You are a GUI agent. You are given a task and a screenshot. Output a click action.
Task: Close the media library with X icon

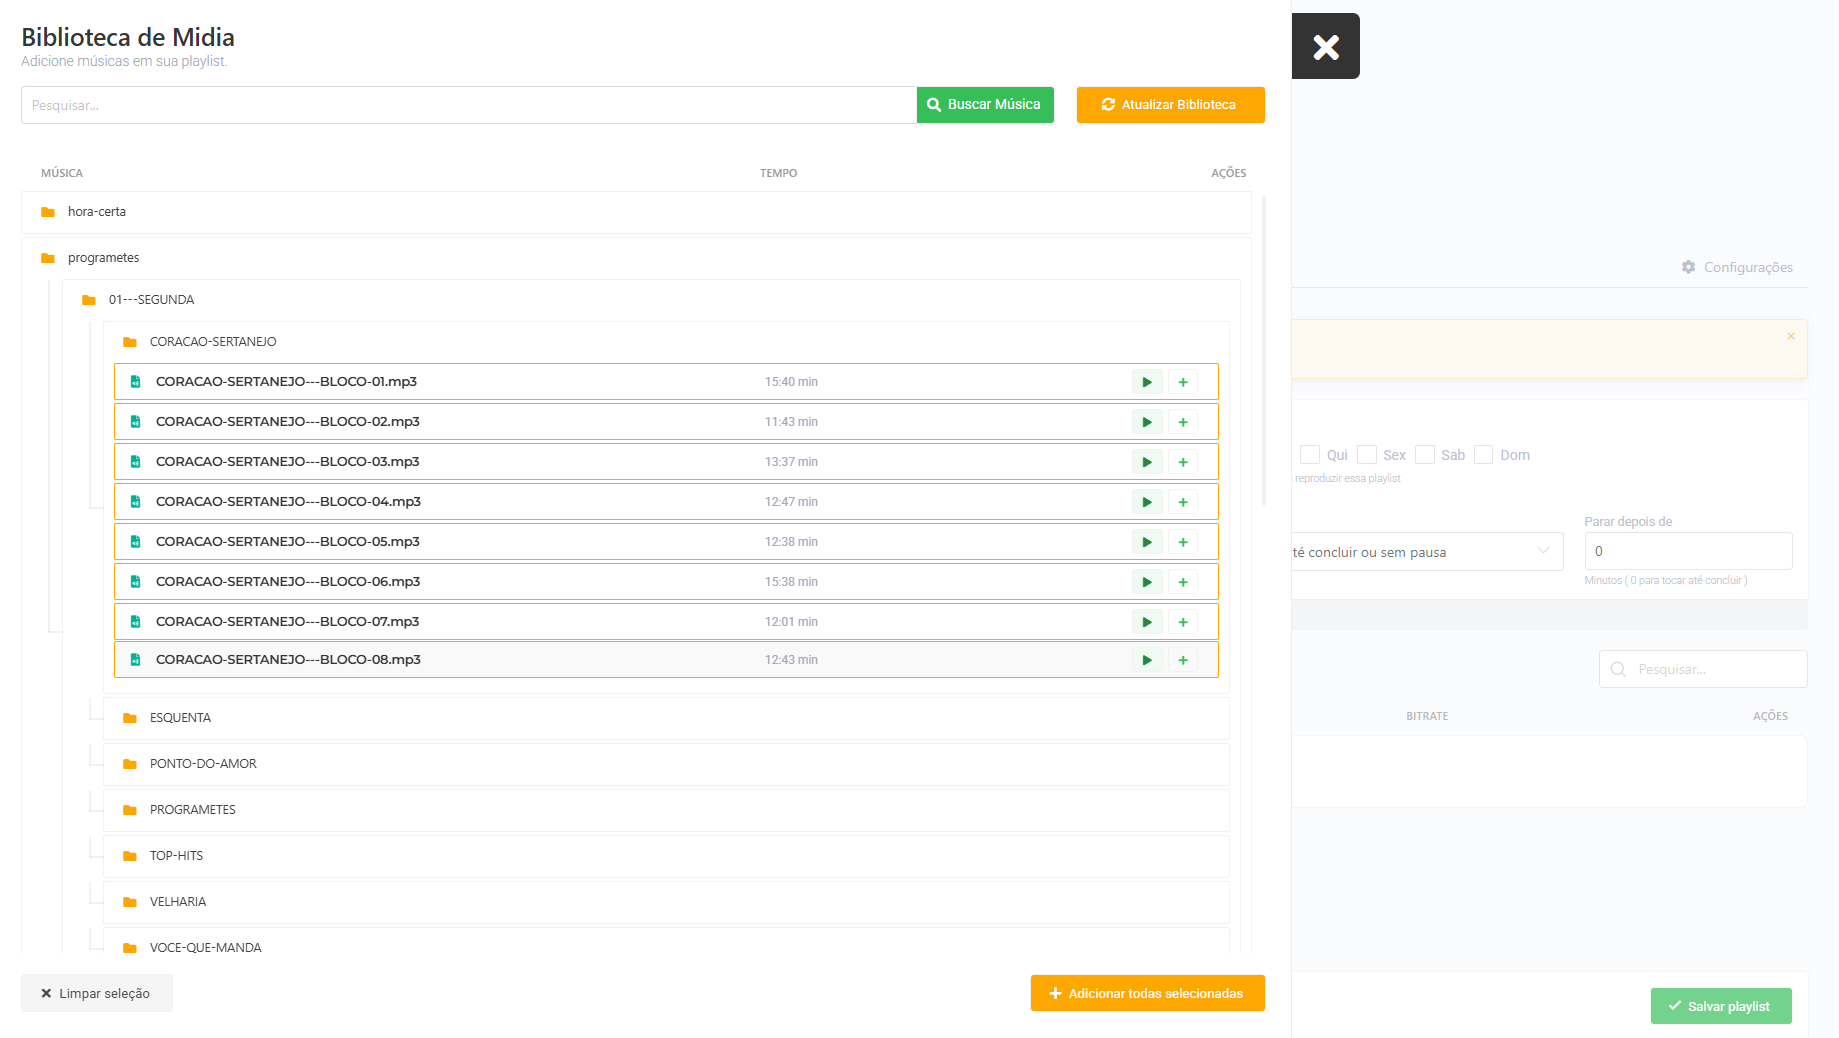[1326, 47]
